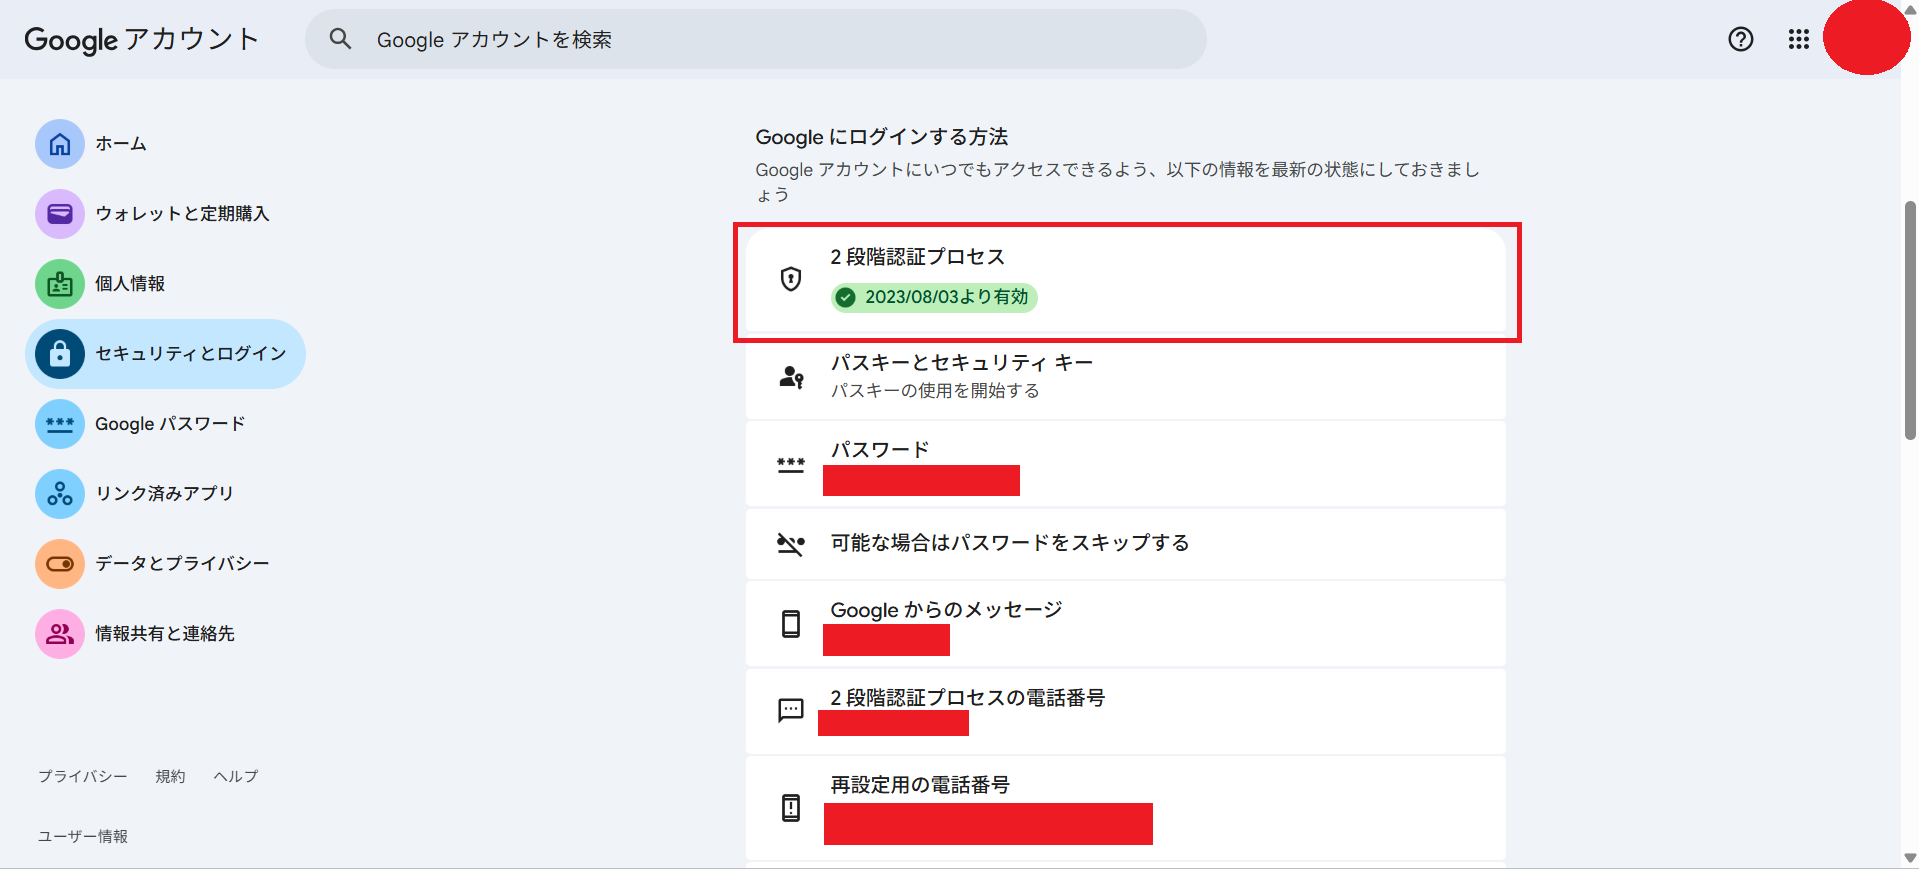Open リンク済みアプリ menu item

[165, 494]
